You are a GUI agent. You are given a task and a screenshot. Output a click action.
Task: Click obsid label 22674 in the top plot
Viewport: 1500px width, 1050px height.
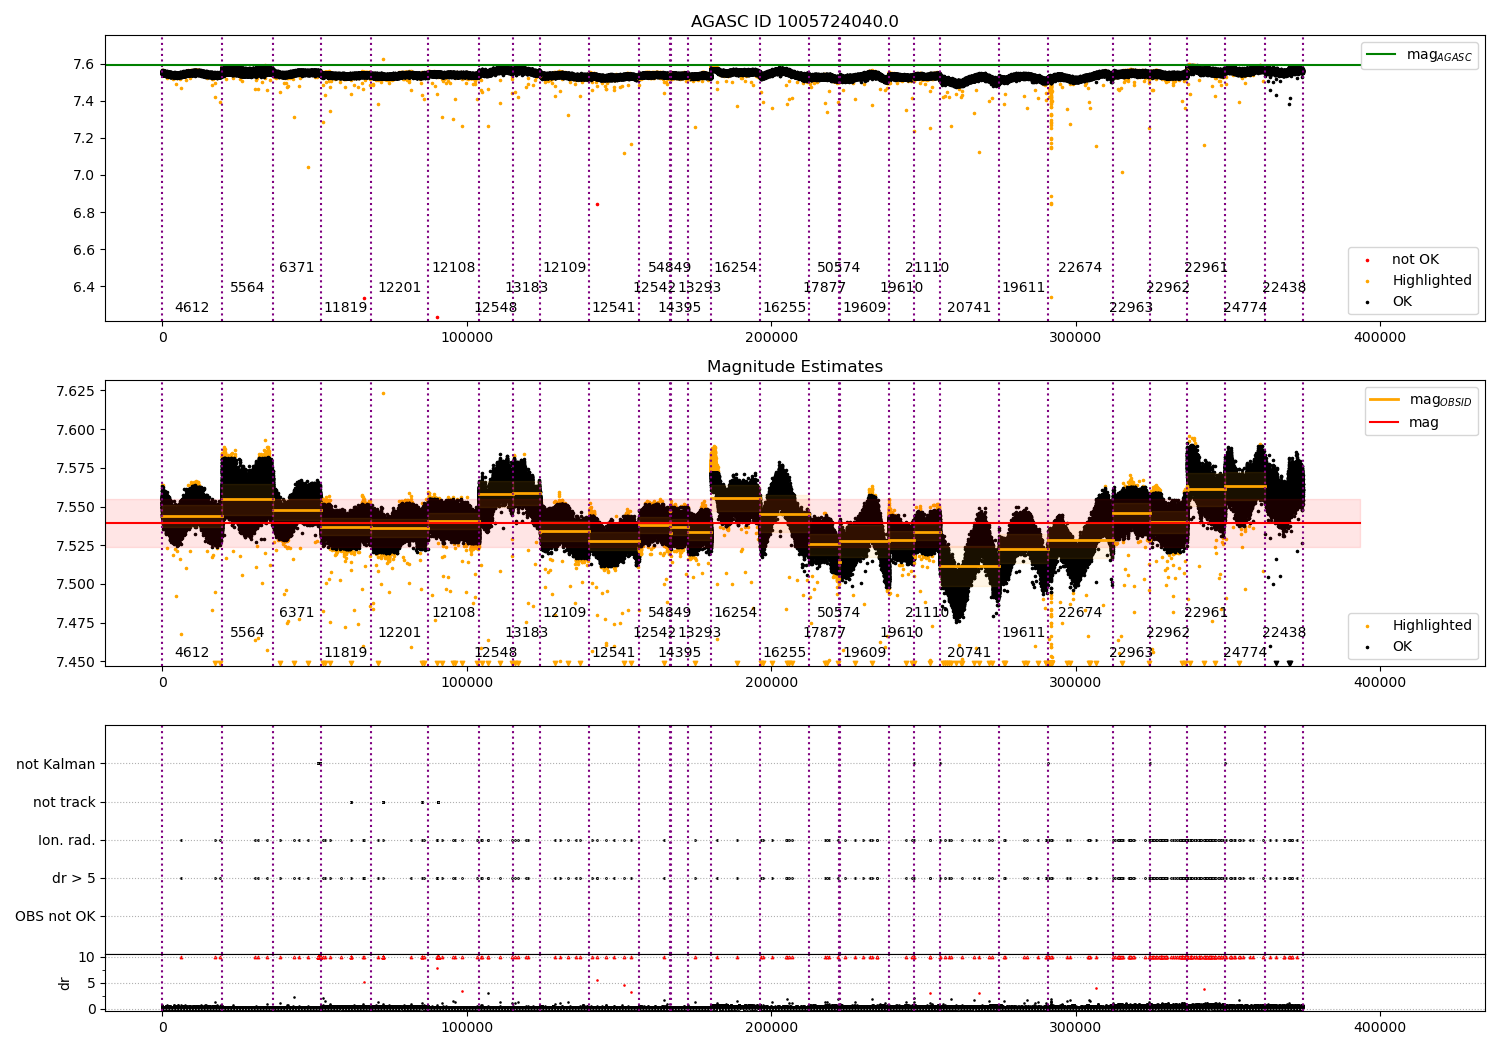point(1079,267)
